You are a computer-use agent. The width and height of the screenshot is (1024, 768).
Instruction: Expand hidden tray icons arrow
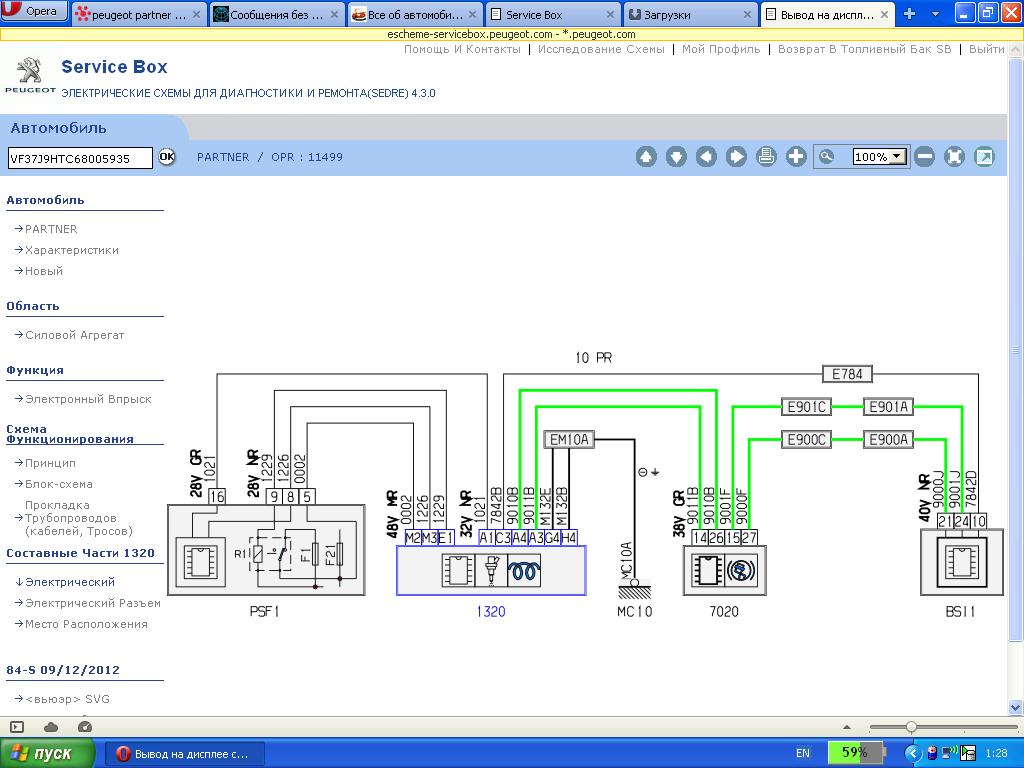click(x=912, y=753)
